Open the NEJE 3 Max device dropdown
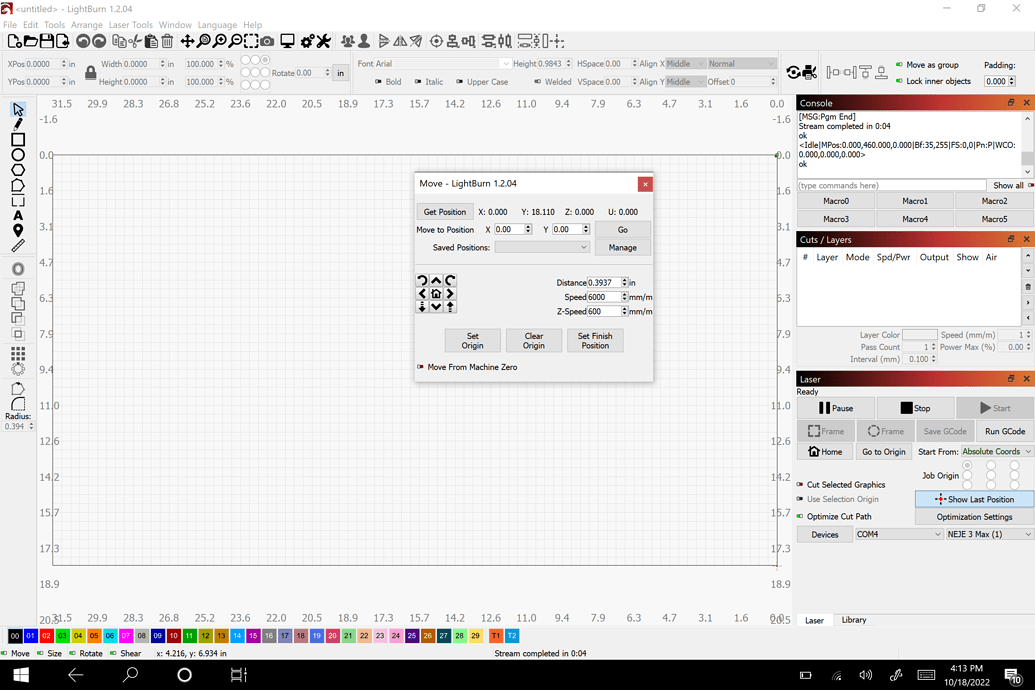The height and width of the screenshot is (690, 1035). click(x=988, y=534)
